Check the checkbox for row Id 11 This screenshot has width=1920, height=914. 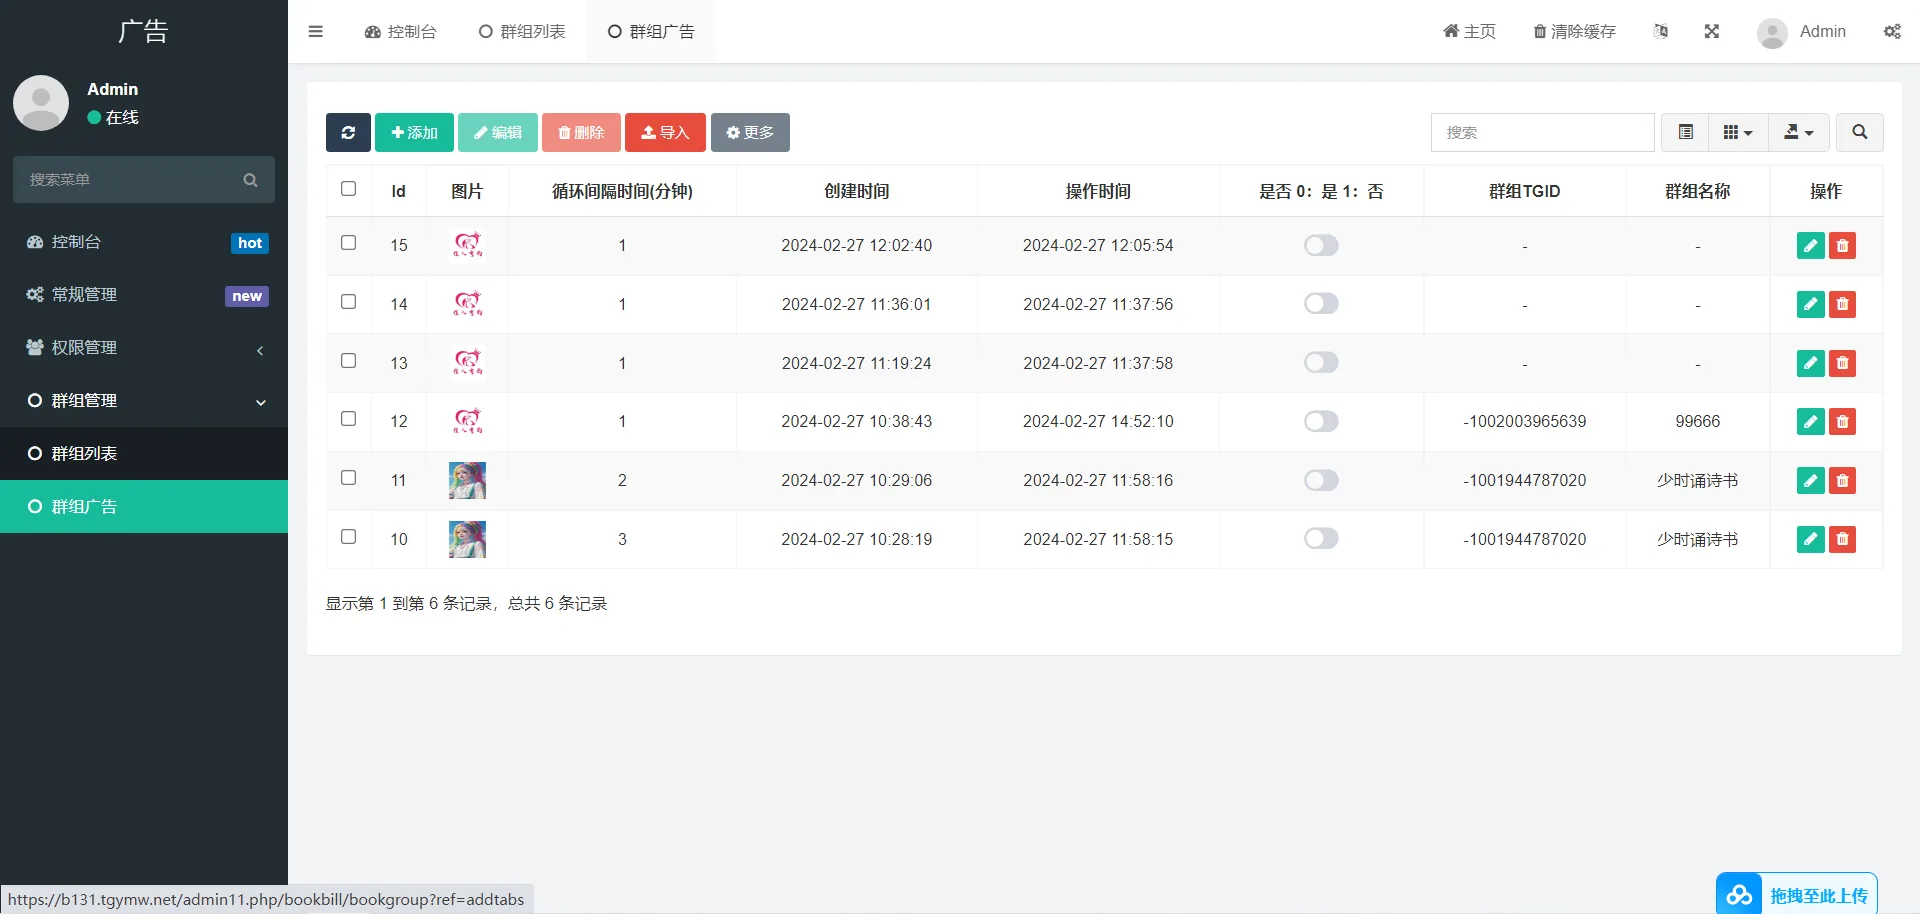coord(348,478)
